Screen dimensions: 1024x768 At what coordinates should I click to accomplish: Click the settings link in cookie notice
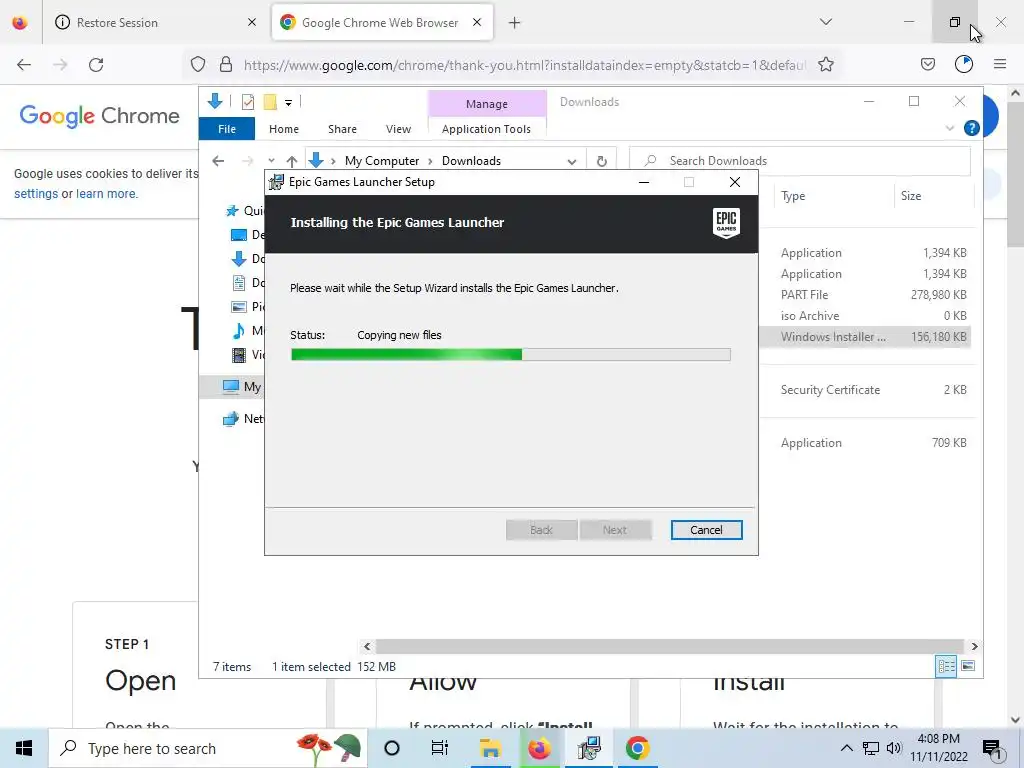pyautogui.click(x=36, y=194)
